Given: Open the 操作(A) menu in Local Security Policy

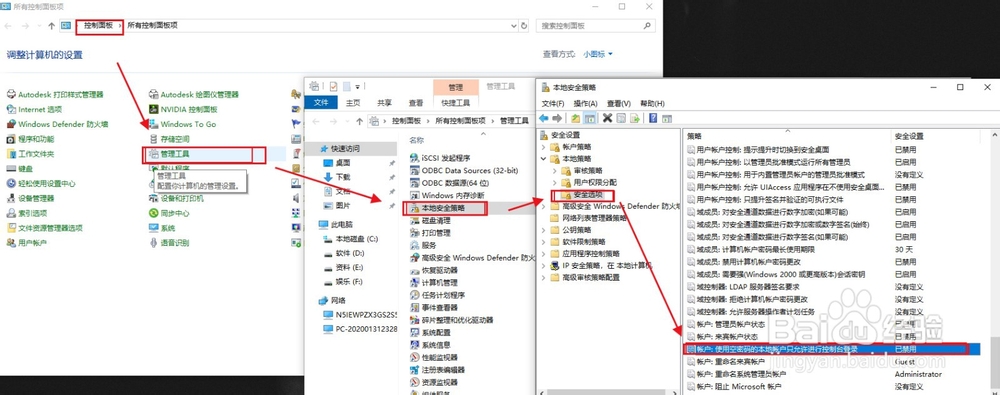Looking at the screenshot, I should pos(585,103).
